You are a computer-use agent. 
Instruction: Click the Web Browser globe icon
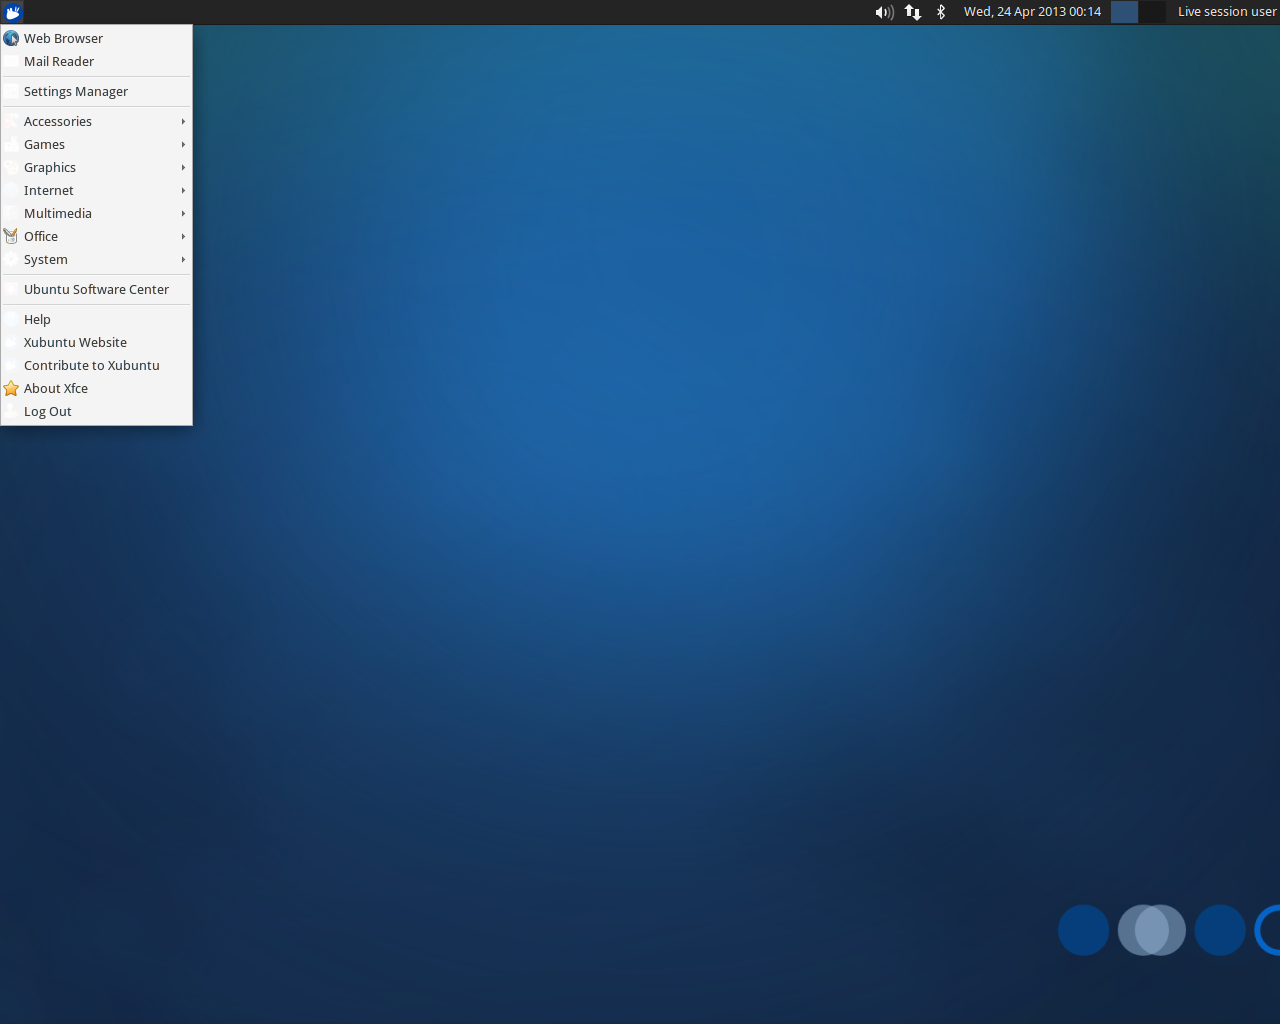tap(11, 38)
